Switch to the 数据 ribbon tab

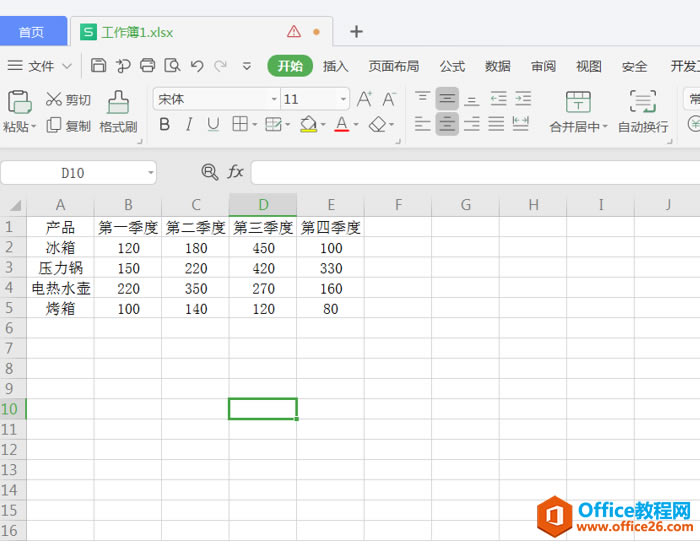(498, 66)
